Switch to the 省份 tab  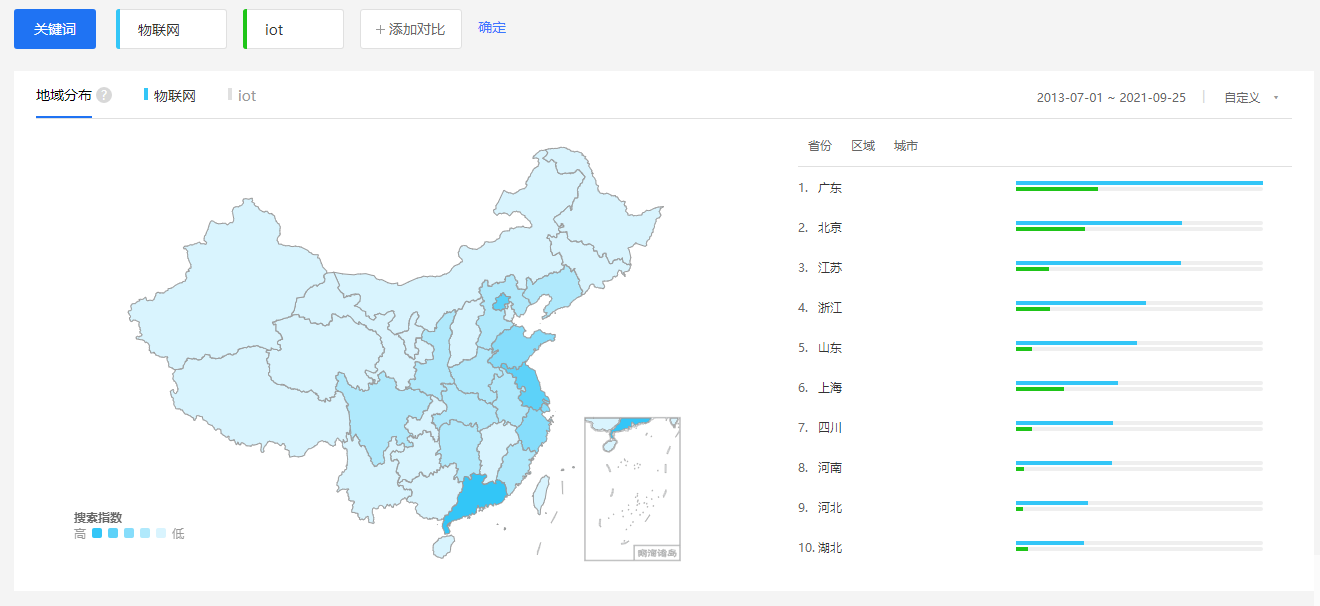pyautogui.click(x=819, y=146)
